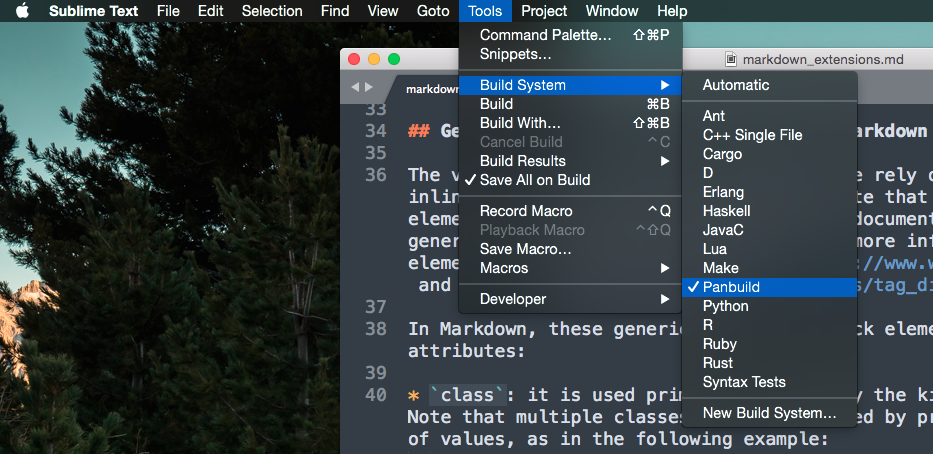Click line number 38 in gutter
933x454 pixels.
(375, 329)
